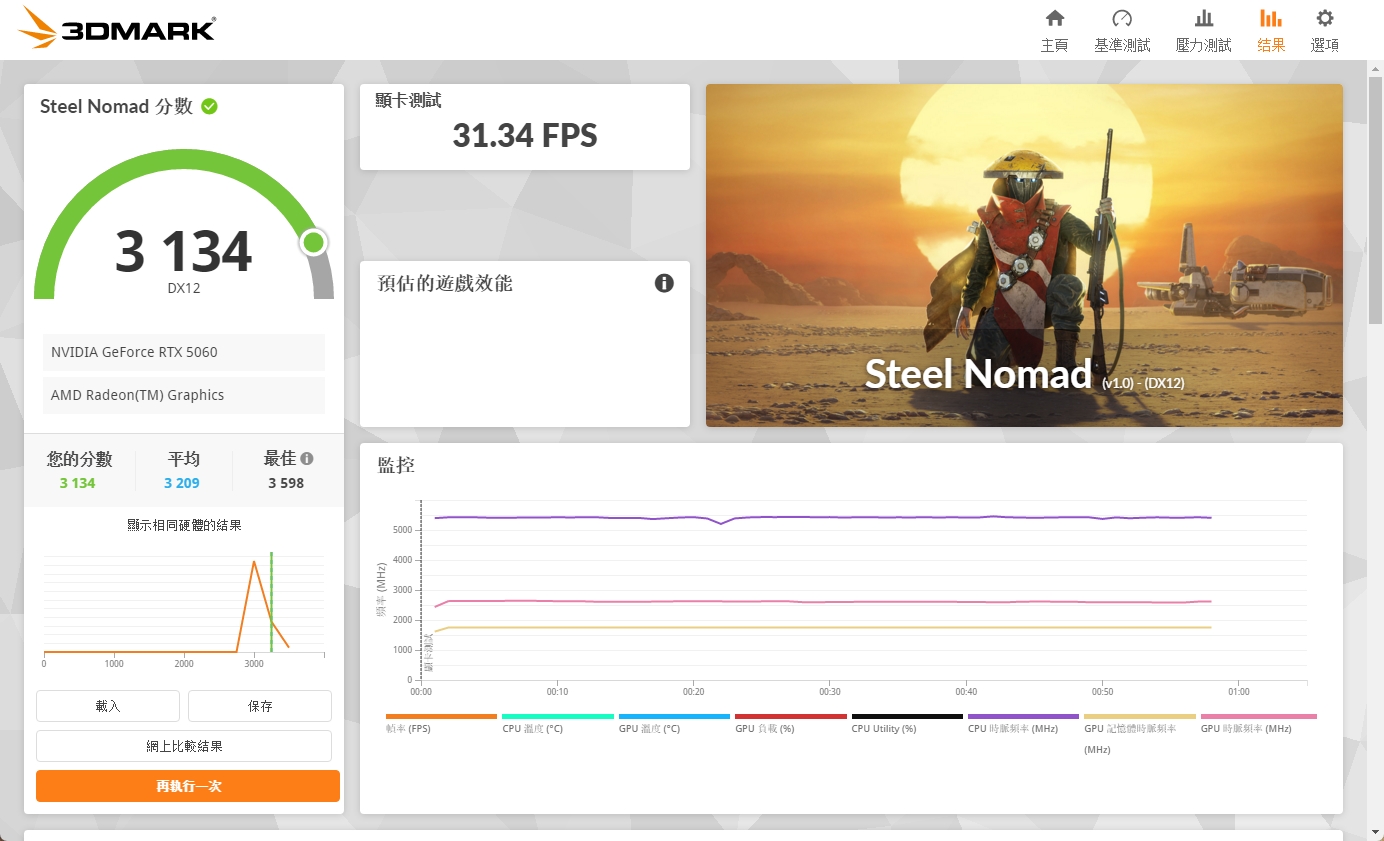Click the 您的分數 value 3 134
The height and width of the screenshot is (841, 1384).
pyautogui.click(x=77, y=483)
